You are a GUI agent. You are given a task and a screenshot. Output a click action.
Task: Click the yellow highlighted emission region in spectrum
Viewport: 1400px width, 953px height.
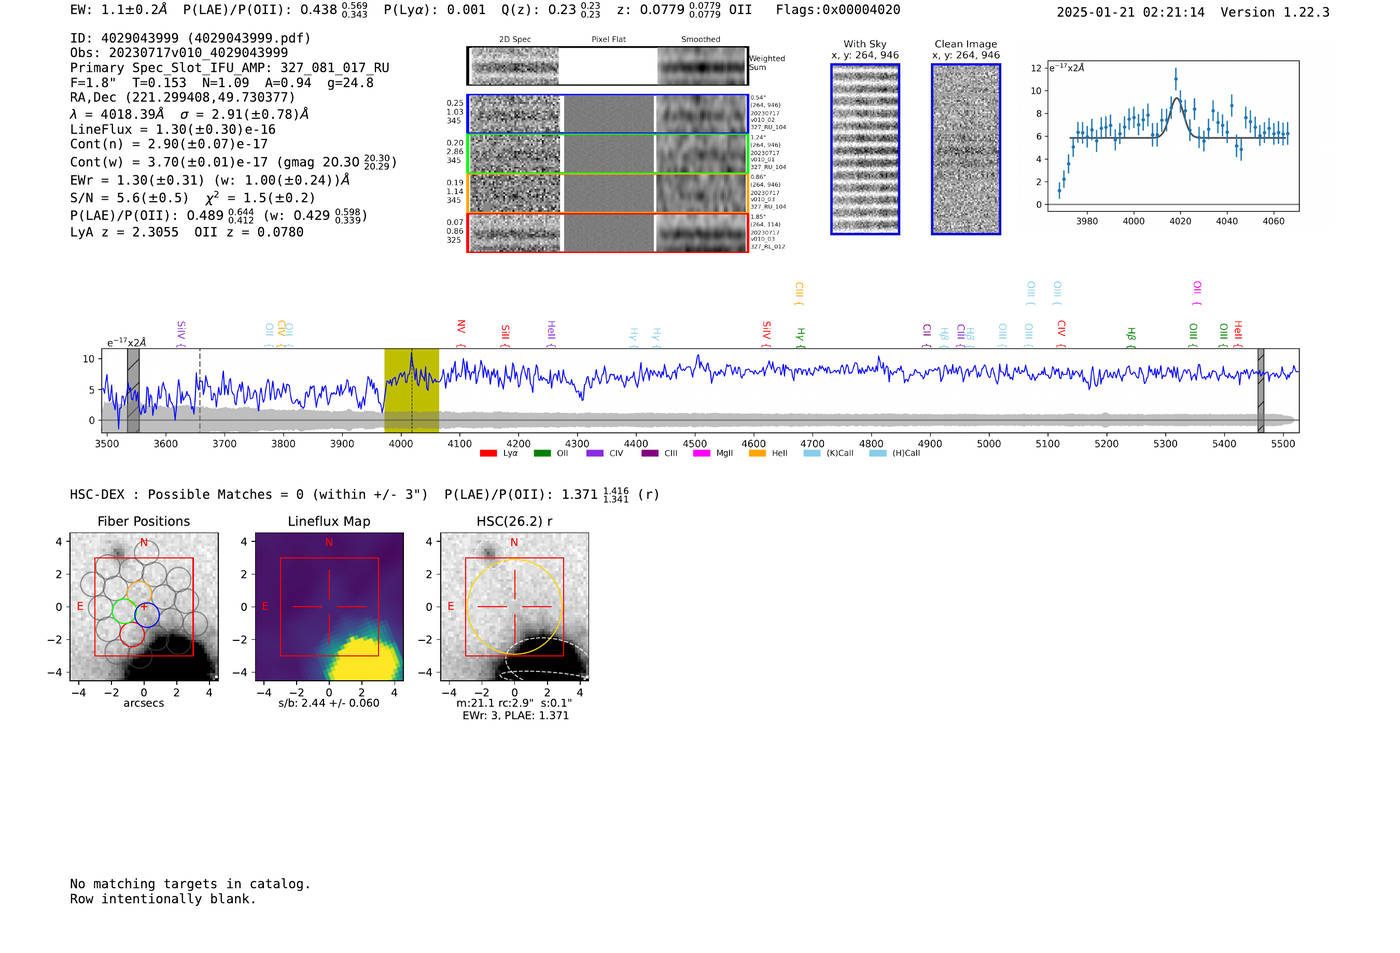[x=411, y=390]
